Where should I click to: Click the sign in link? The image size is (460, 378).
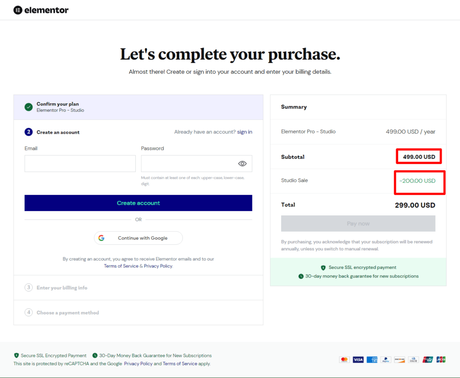click(245, 132)
